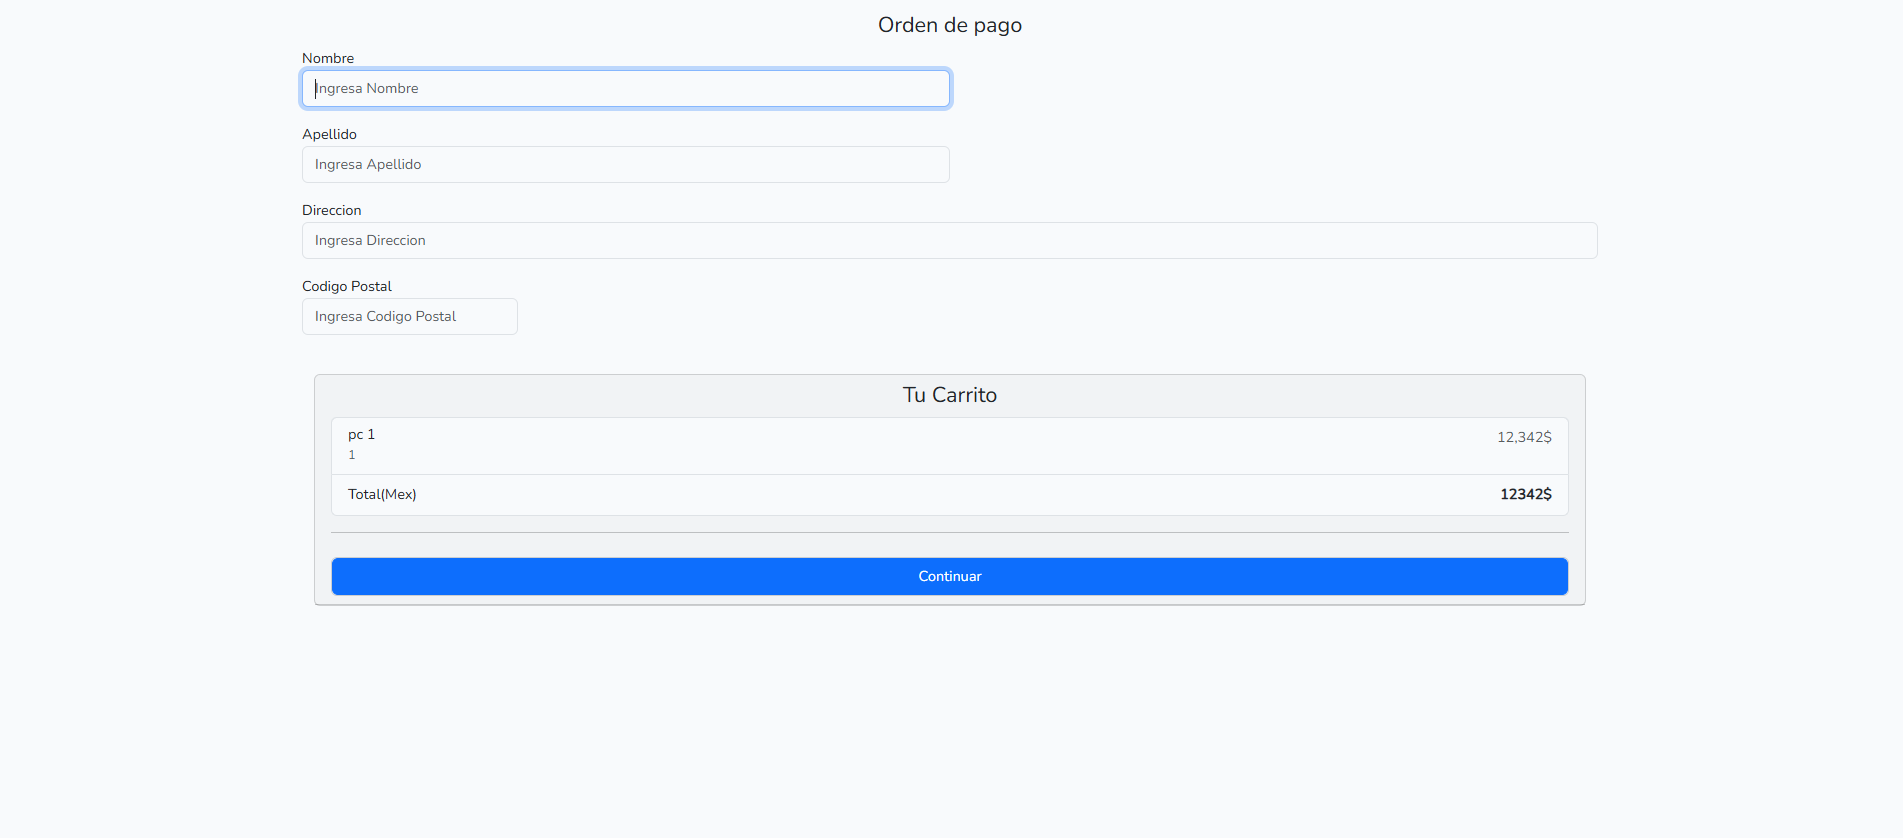1903x838 pixels.
Task: Click the 'Apellido' field label
Action: pos(329,134)
